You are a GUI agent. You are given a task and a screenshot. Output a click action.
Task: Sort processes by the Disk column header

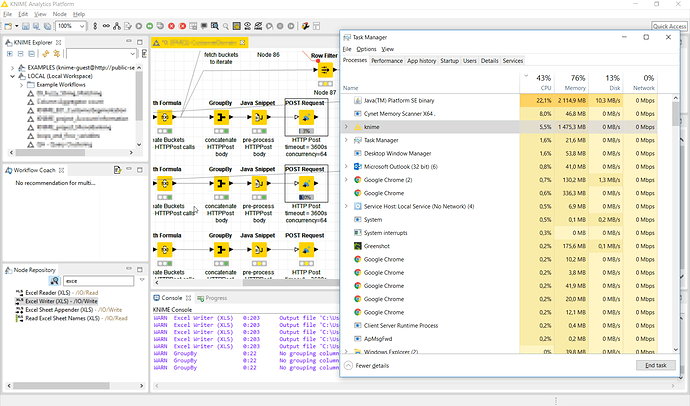[606, 82]
